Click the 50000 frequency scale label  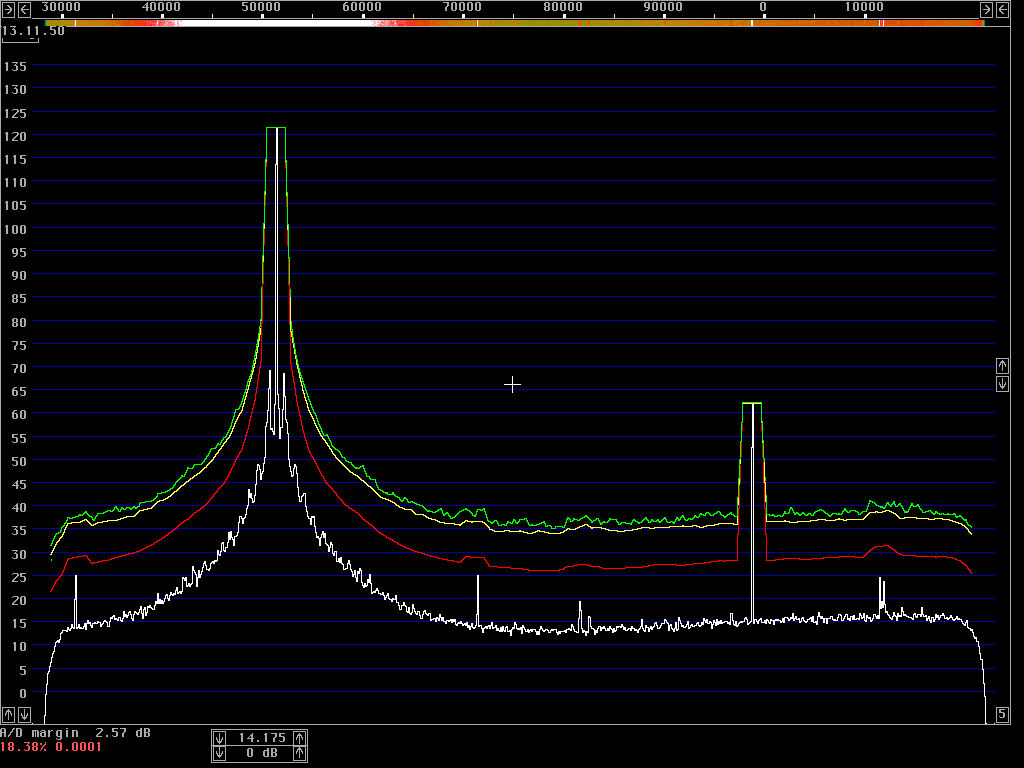(261, 7)
